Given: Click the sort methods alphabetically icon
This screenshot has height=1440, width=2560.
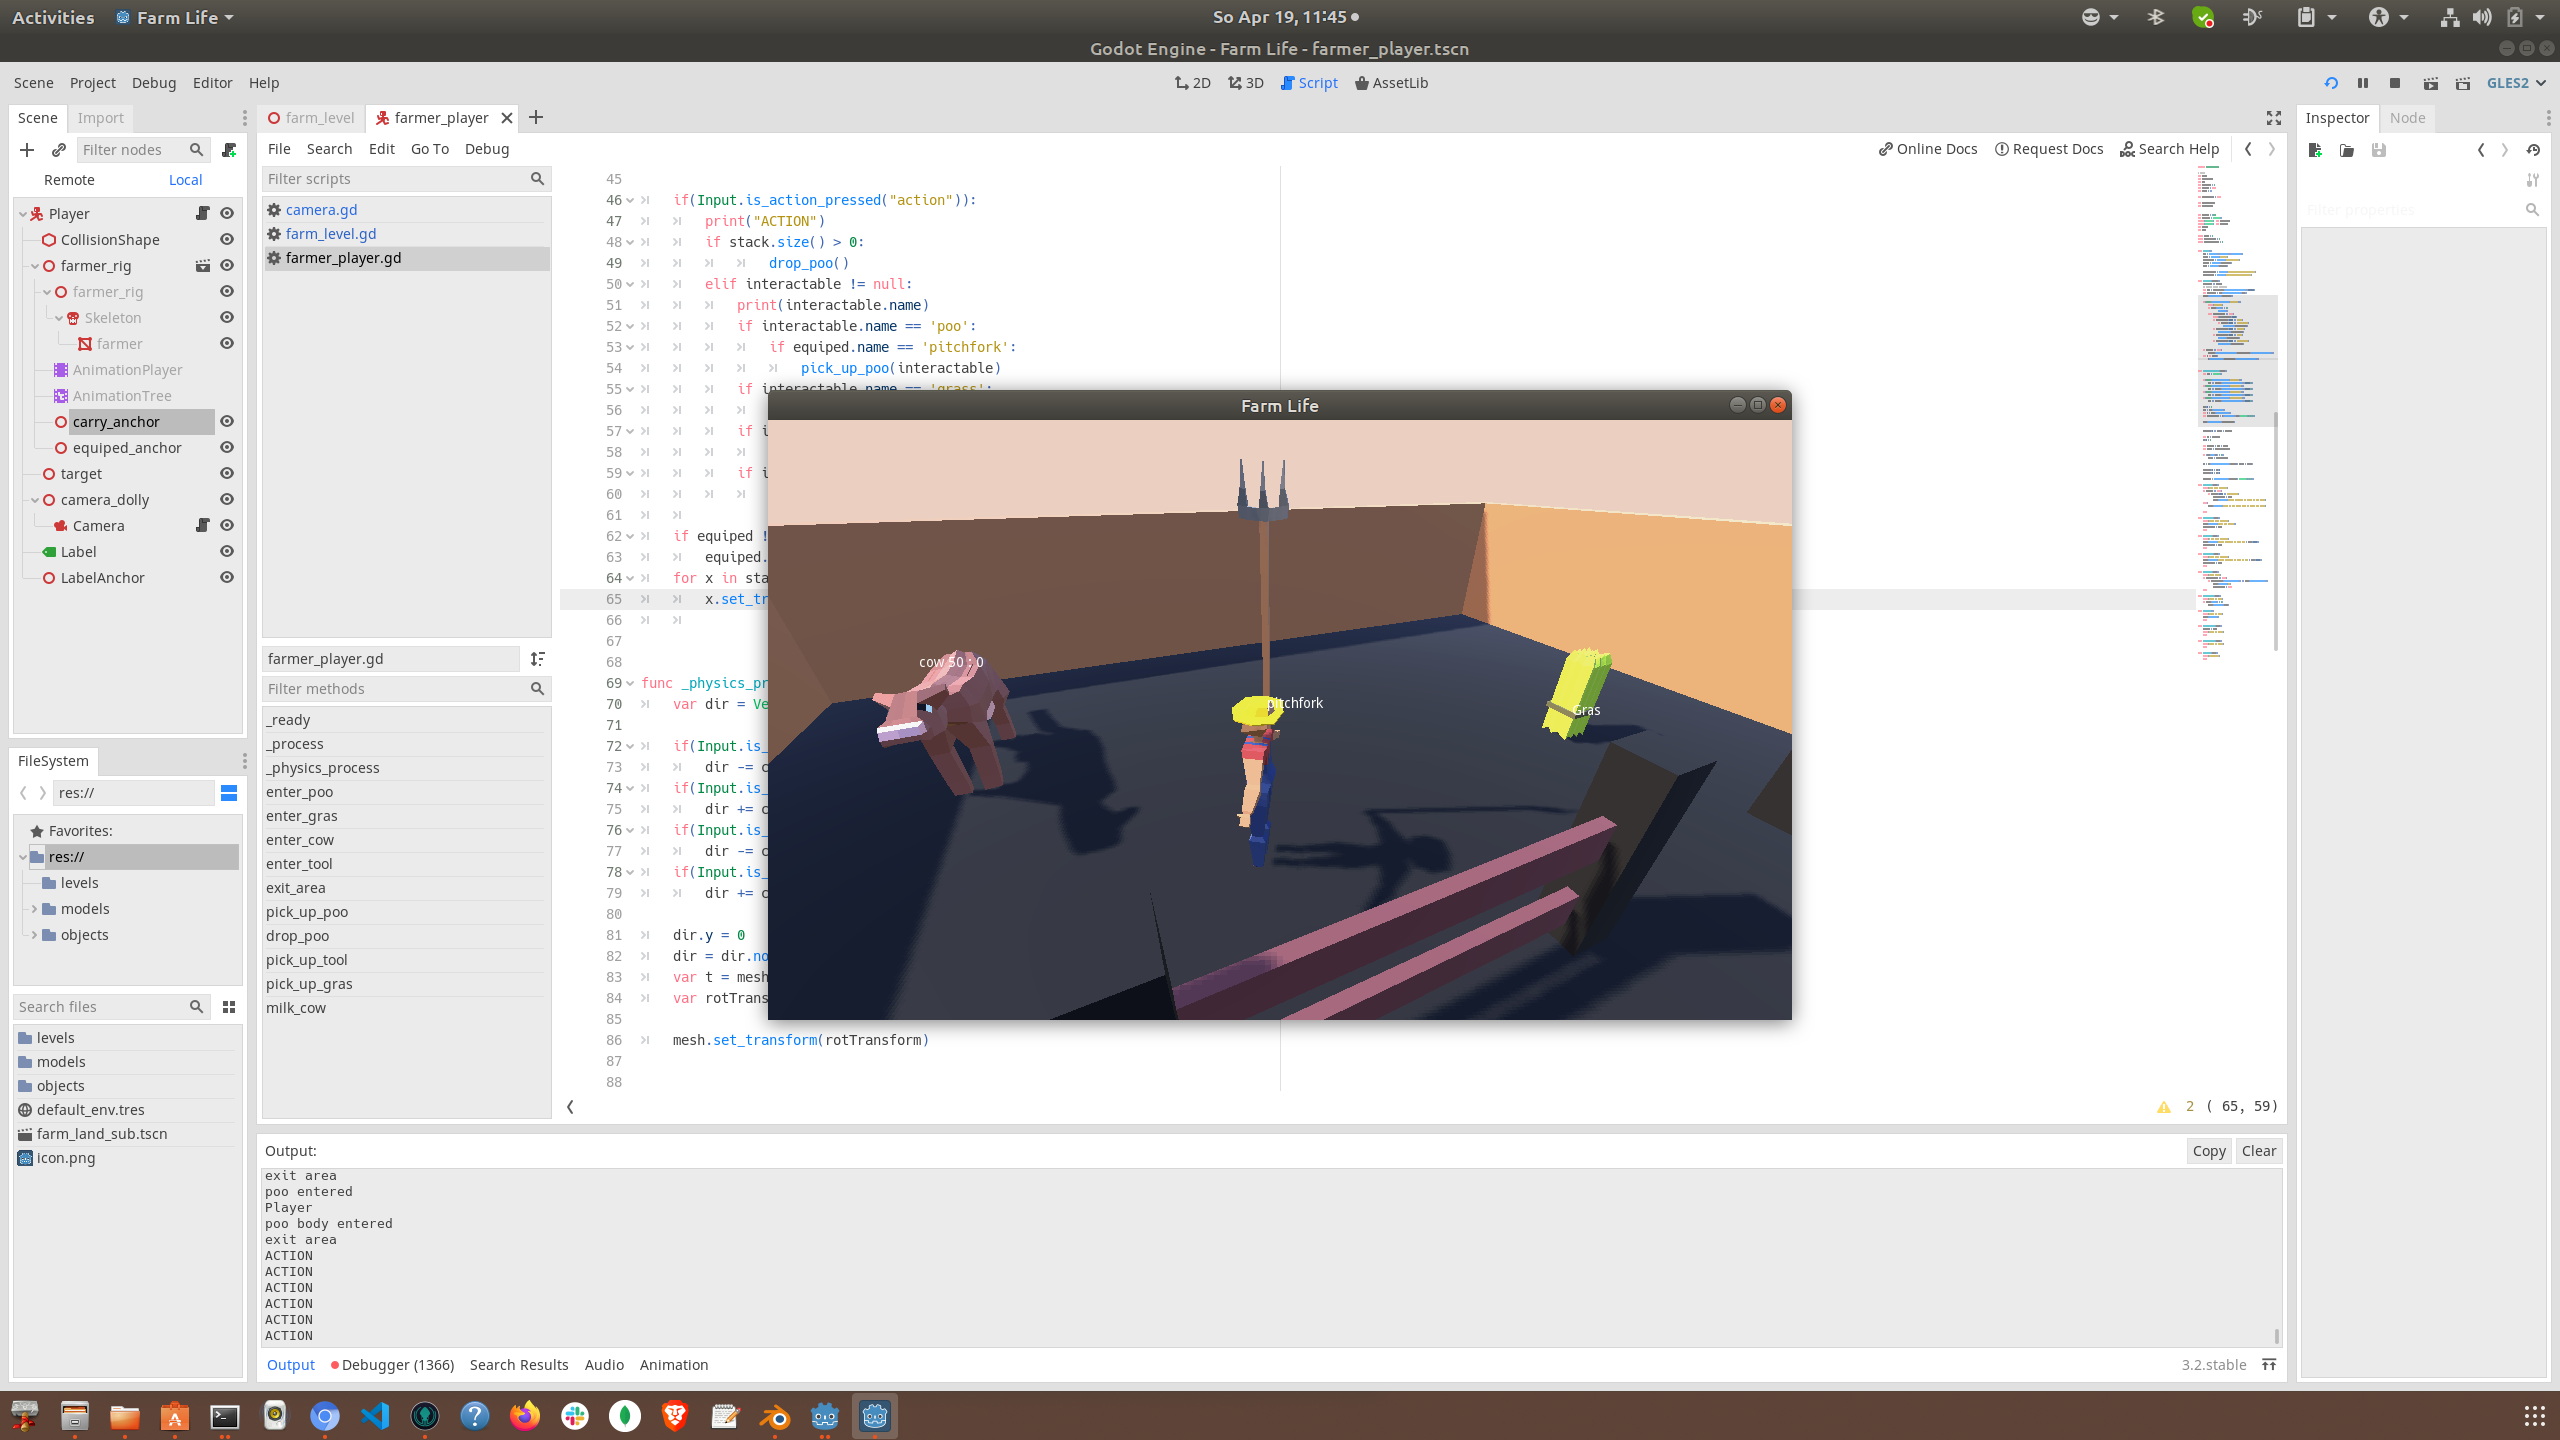Looking at the screenshot, I should coord(538,659).
